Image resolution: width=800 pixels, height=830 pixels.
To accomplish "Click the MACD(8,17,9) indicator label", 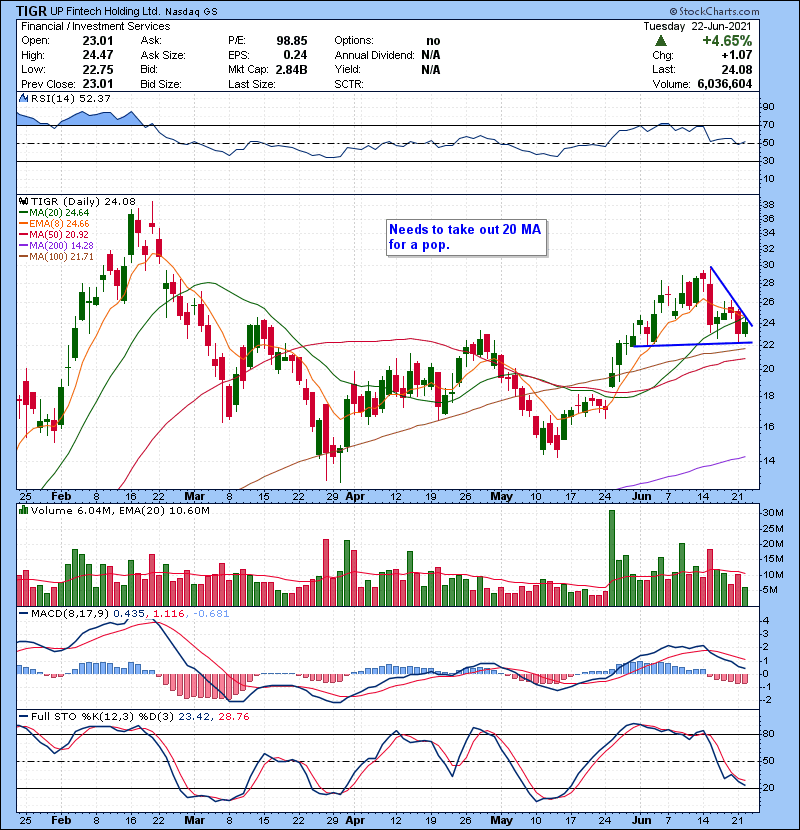I will pyautogui.click(x=70, y=614).
